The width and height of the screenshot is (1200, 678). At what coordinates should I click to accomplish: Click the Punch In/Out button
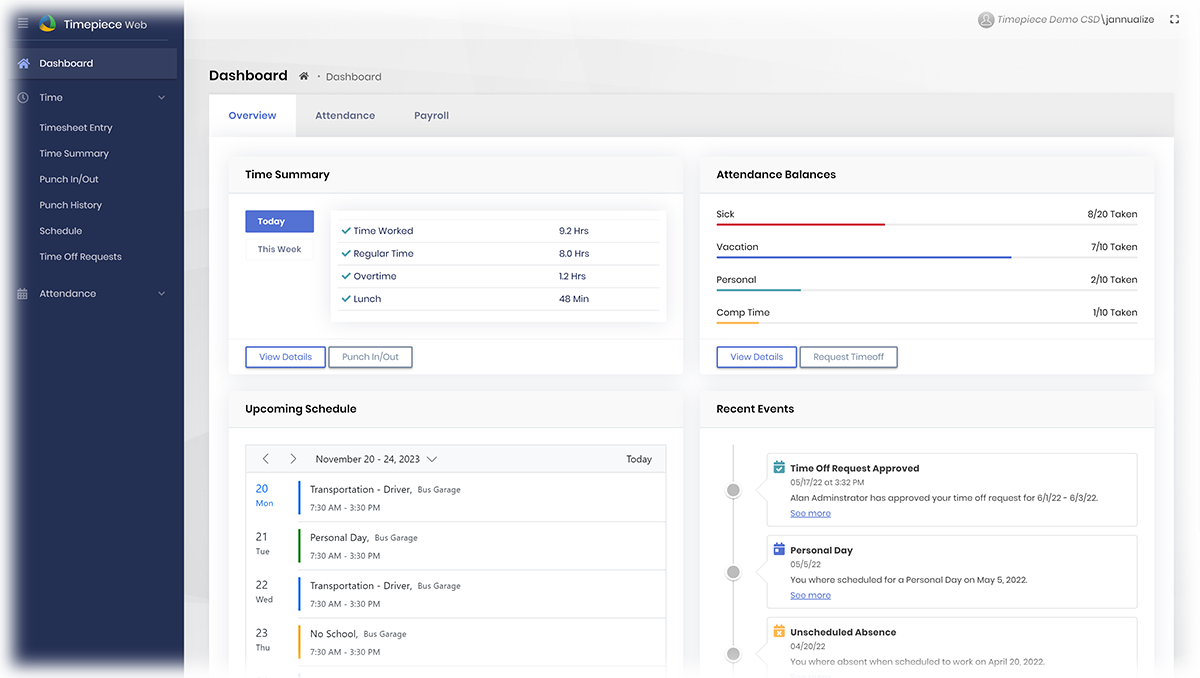(x=370, y=357)
